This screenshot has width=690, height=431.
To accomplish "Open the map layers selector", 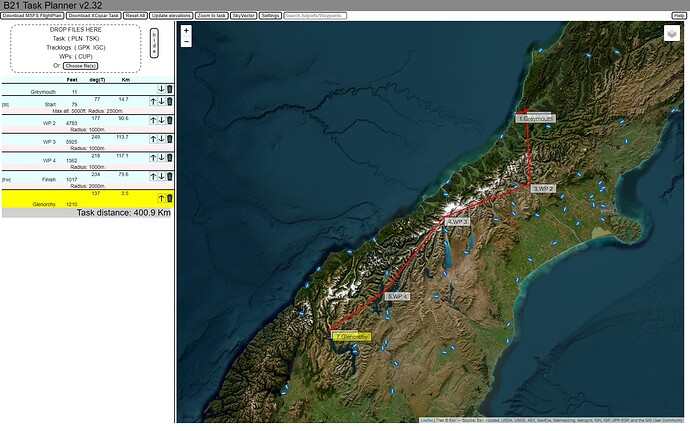I will (672, 33).
